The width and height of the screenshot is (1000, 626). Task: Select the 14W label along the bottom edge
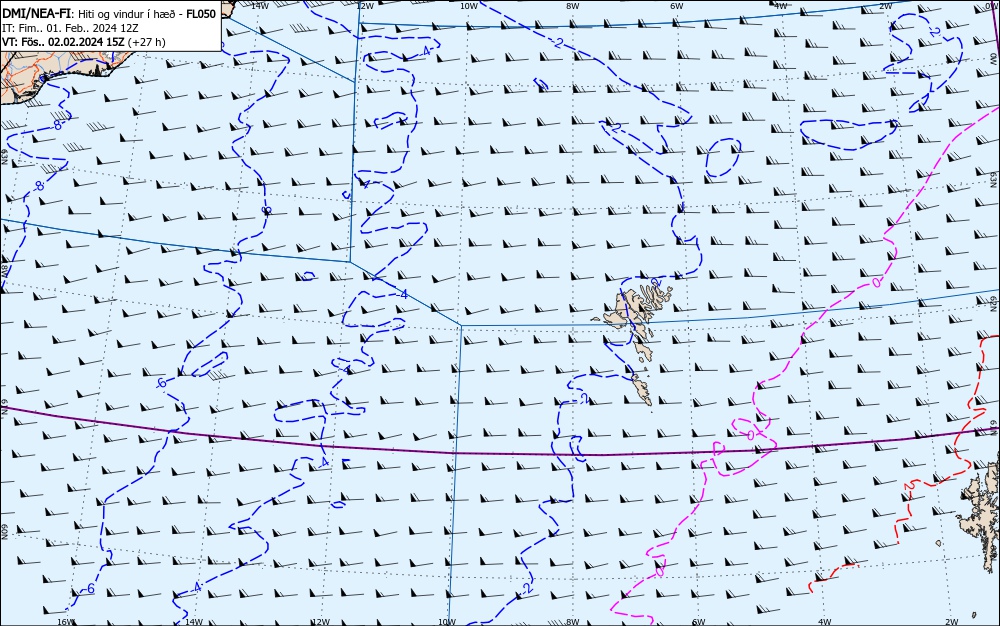tap(193, 622)
